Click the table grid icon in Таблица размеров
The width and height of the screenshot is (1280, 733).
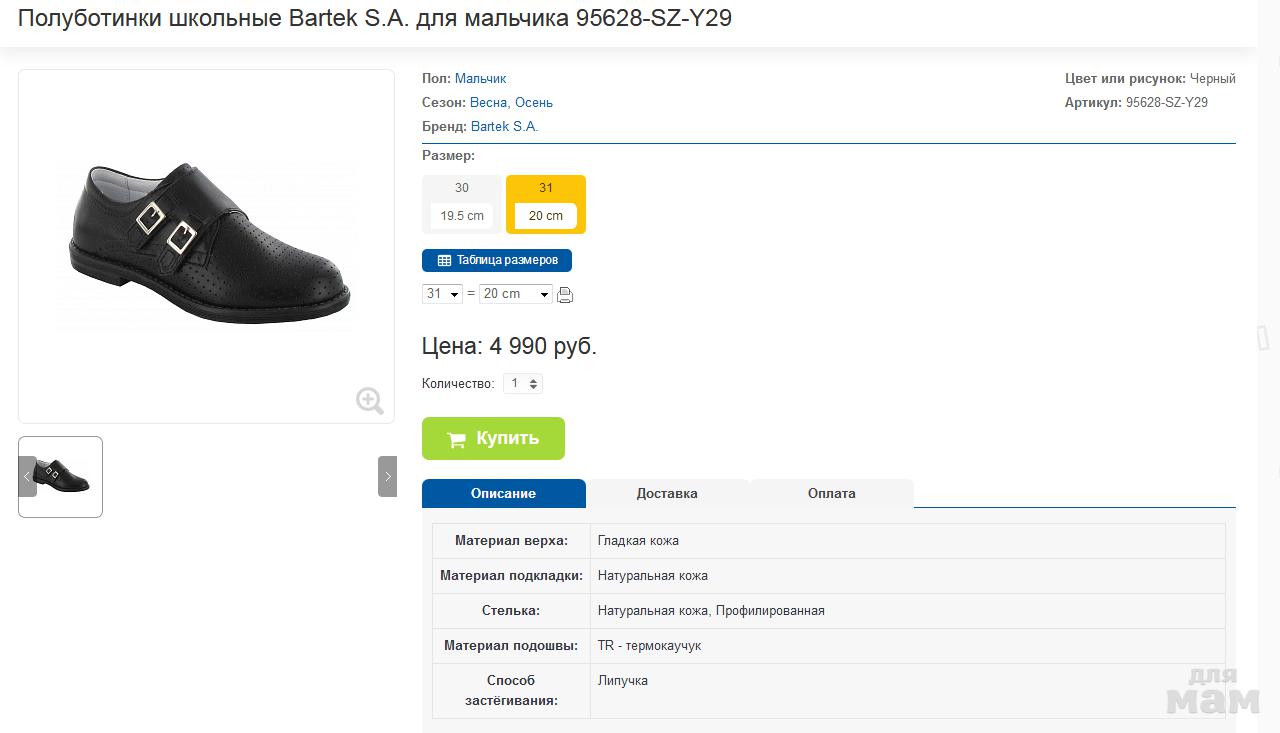(444, 261)
